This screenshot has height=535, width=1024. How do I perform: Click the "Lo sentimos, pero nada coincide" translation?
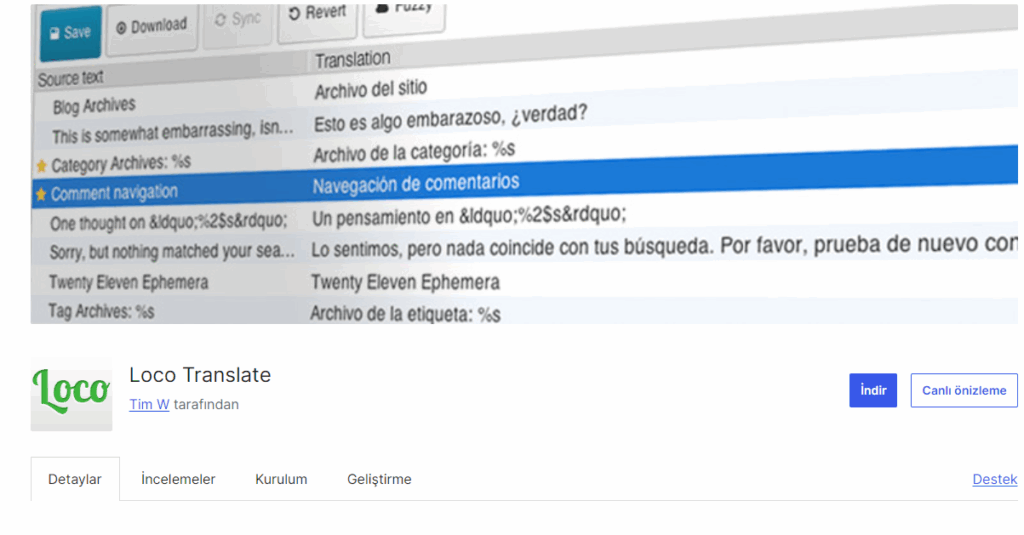coord(664,246)
